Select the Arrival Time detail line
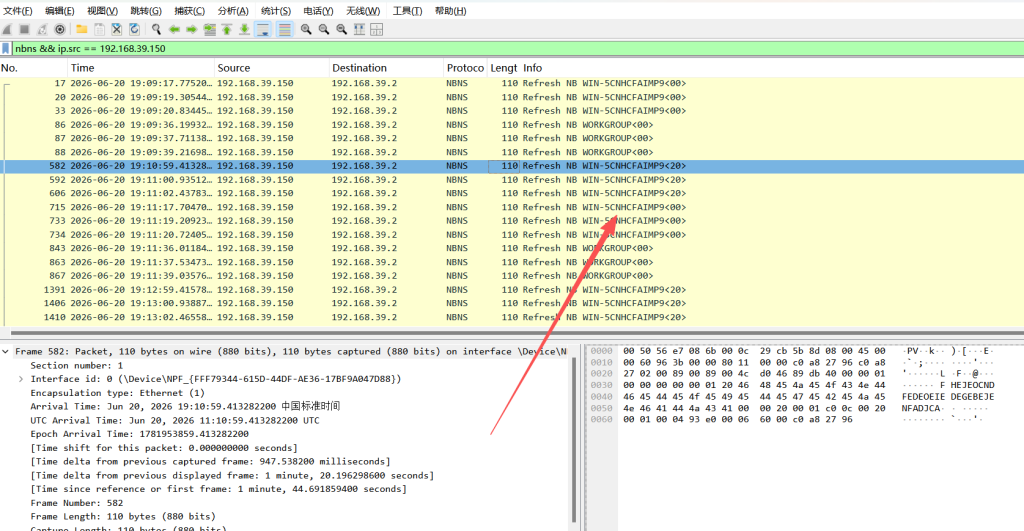This screenshot has height=531, width=1024. pos(185,406)
